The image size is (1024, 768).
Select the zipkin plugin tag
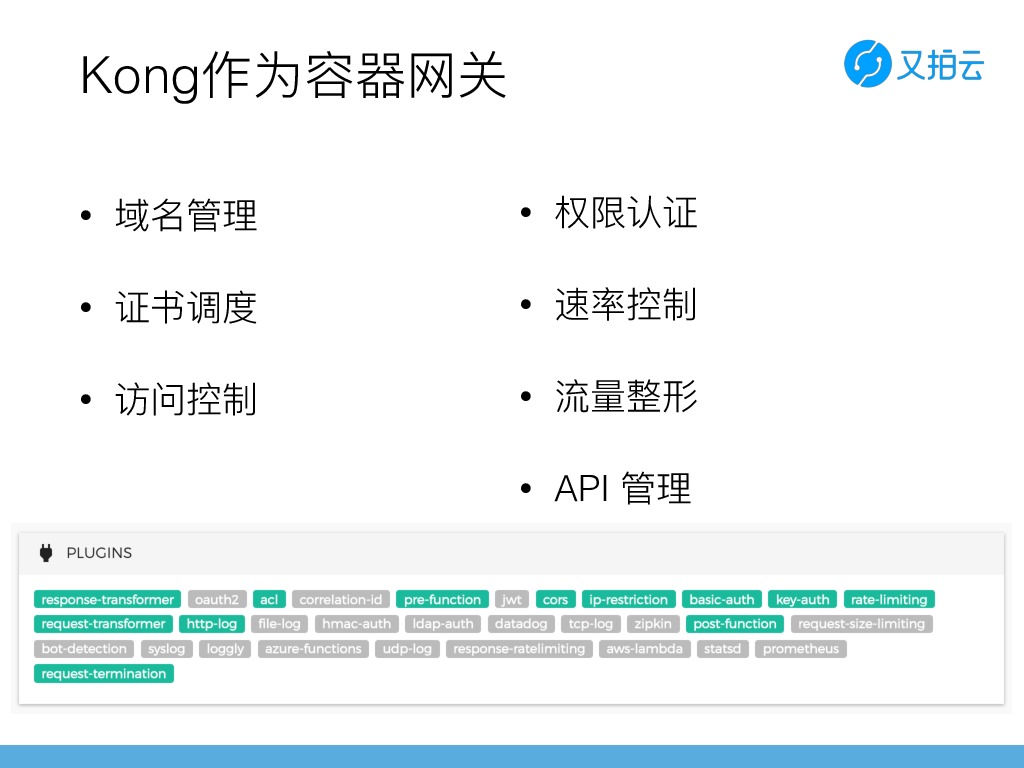[653, 624]
